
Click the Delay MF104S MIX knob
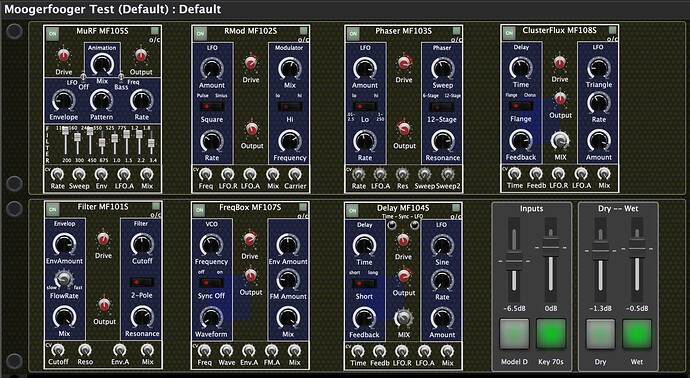404,318
